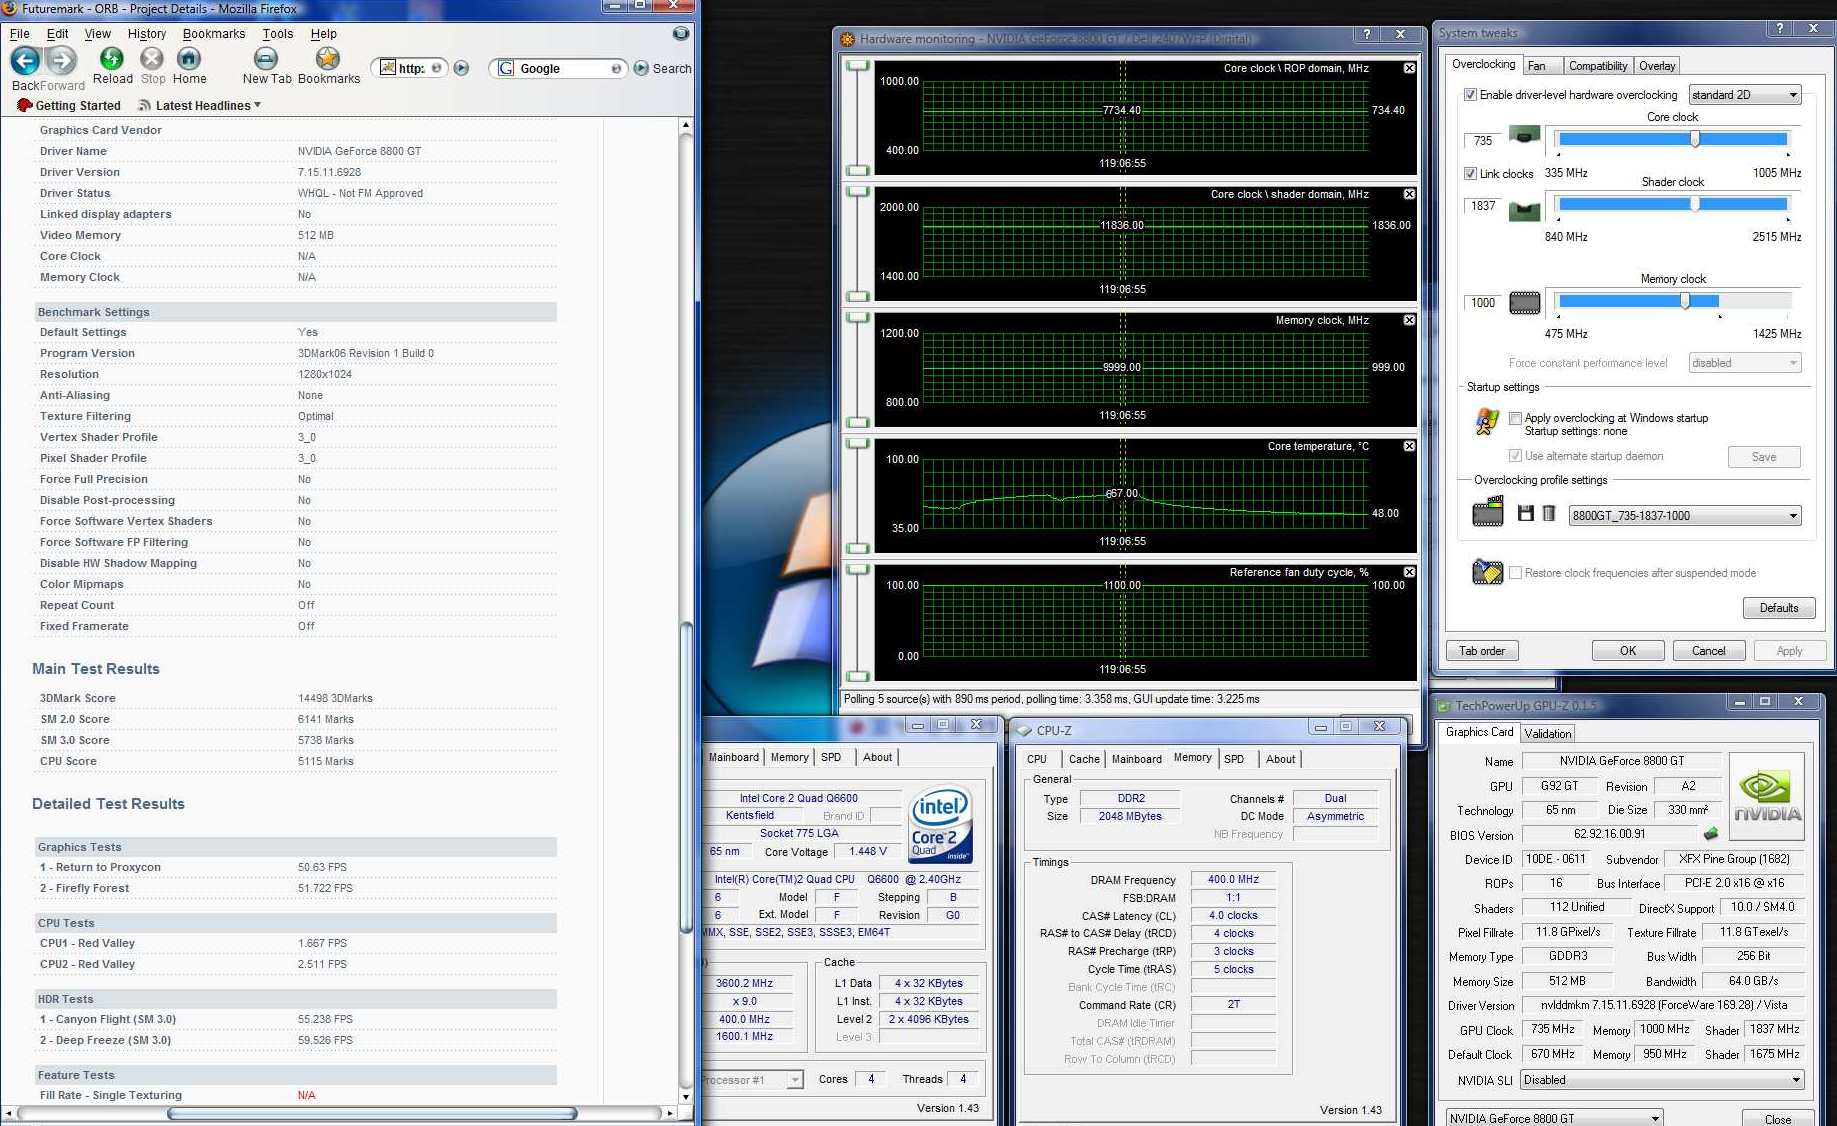This screenshot has width=1837, height=1126.
Task: Click the overclocking profile memory chip icon
Action: (1488, 513)
